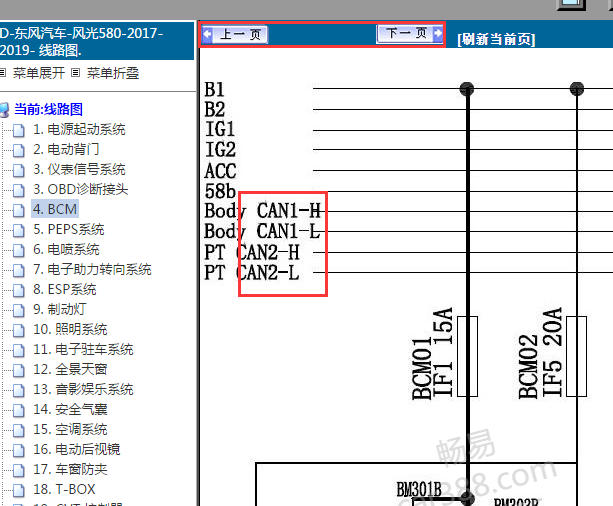The width and height of the screenshot is (613, 506).
Task: Click page icon beside PEPS系统
Action: click(18, 230)
